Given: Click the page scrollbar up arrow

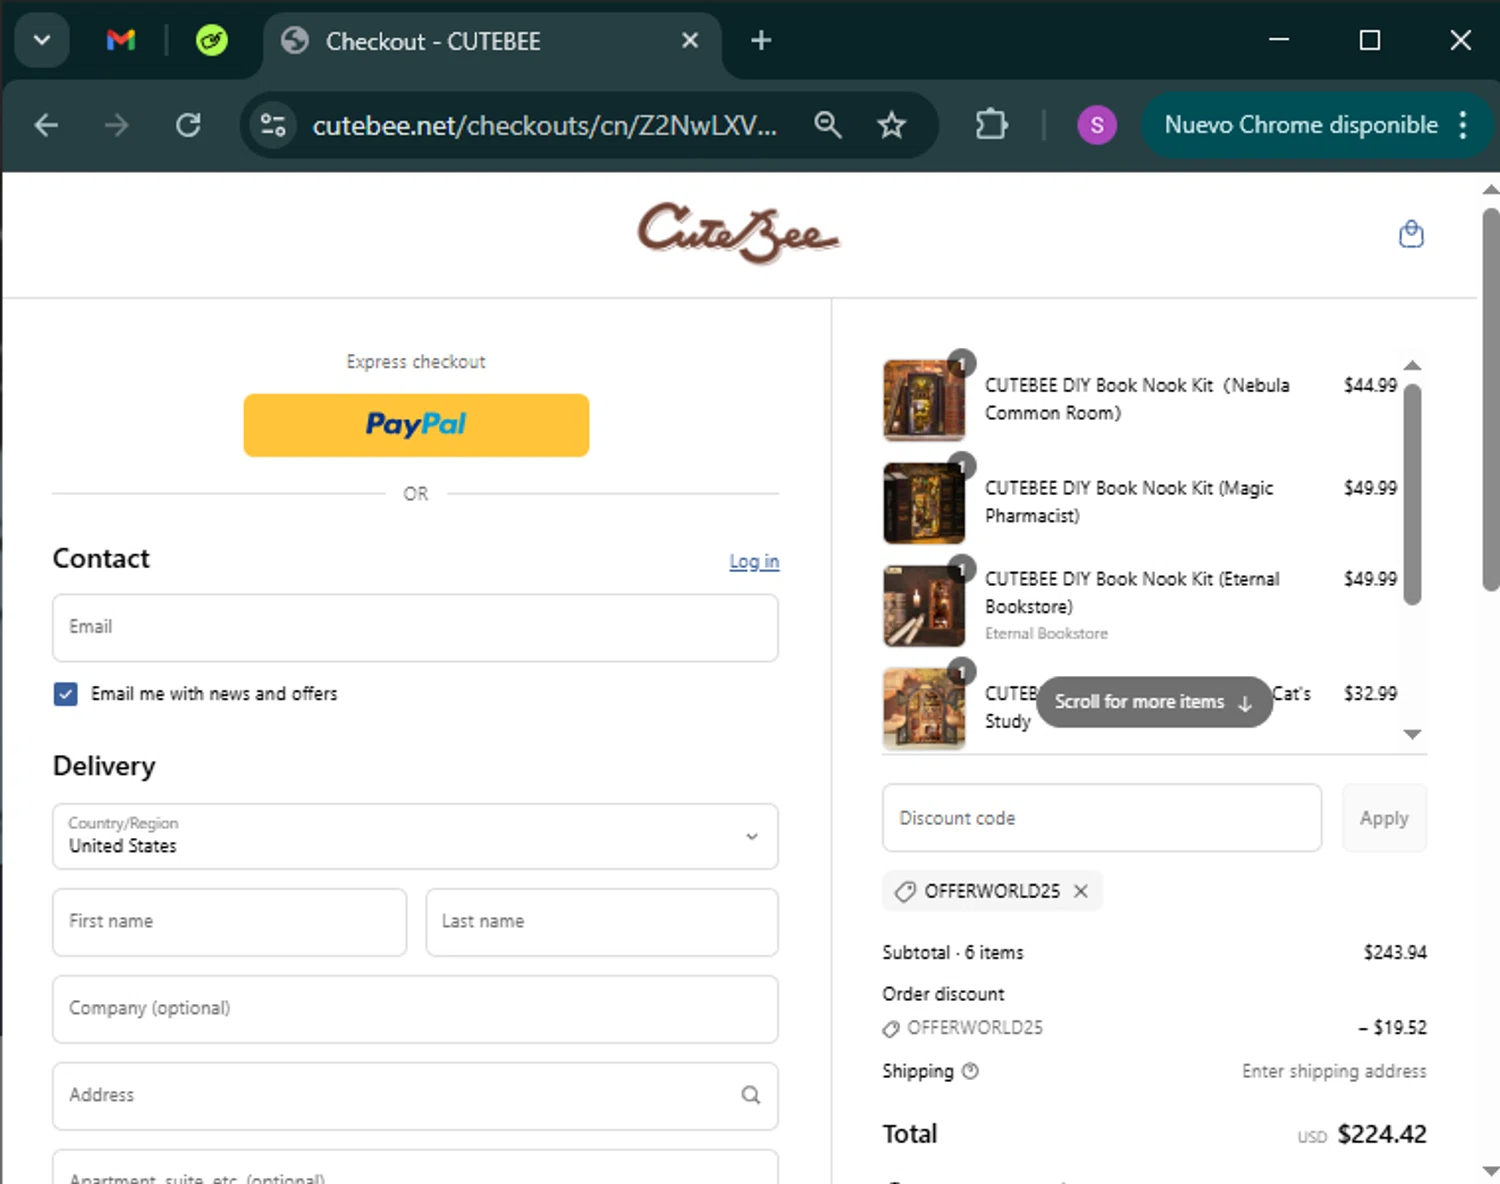Looking at the screenshot, I should (x=1490, y=188).
